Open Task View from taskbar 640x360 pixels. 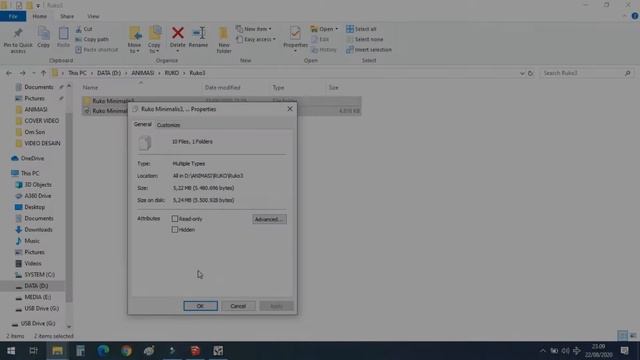33,351
